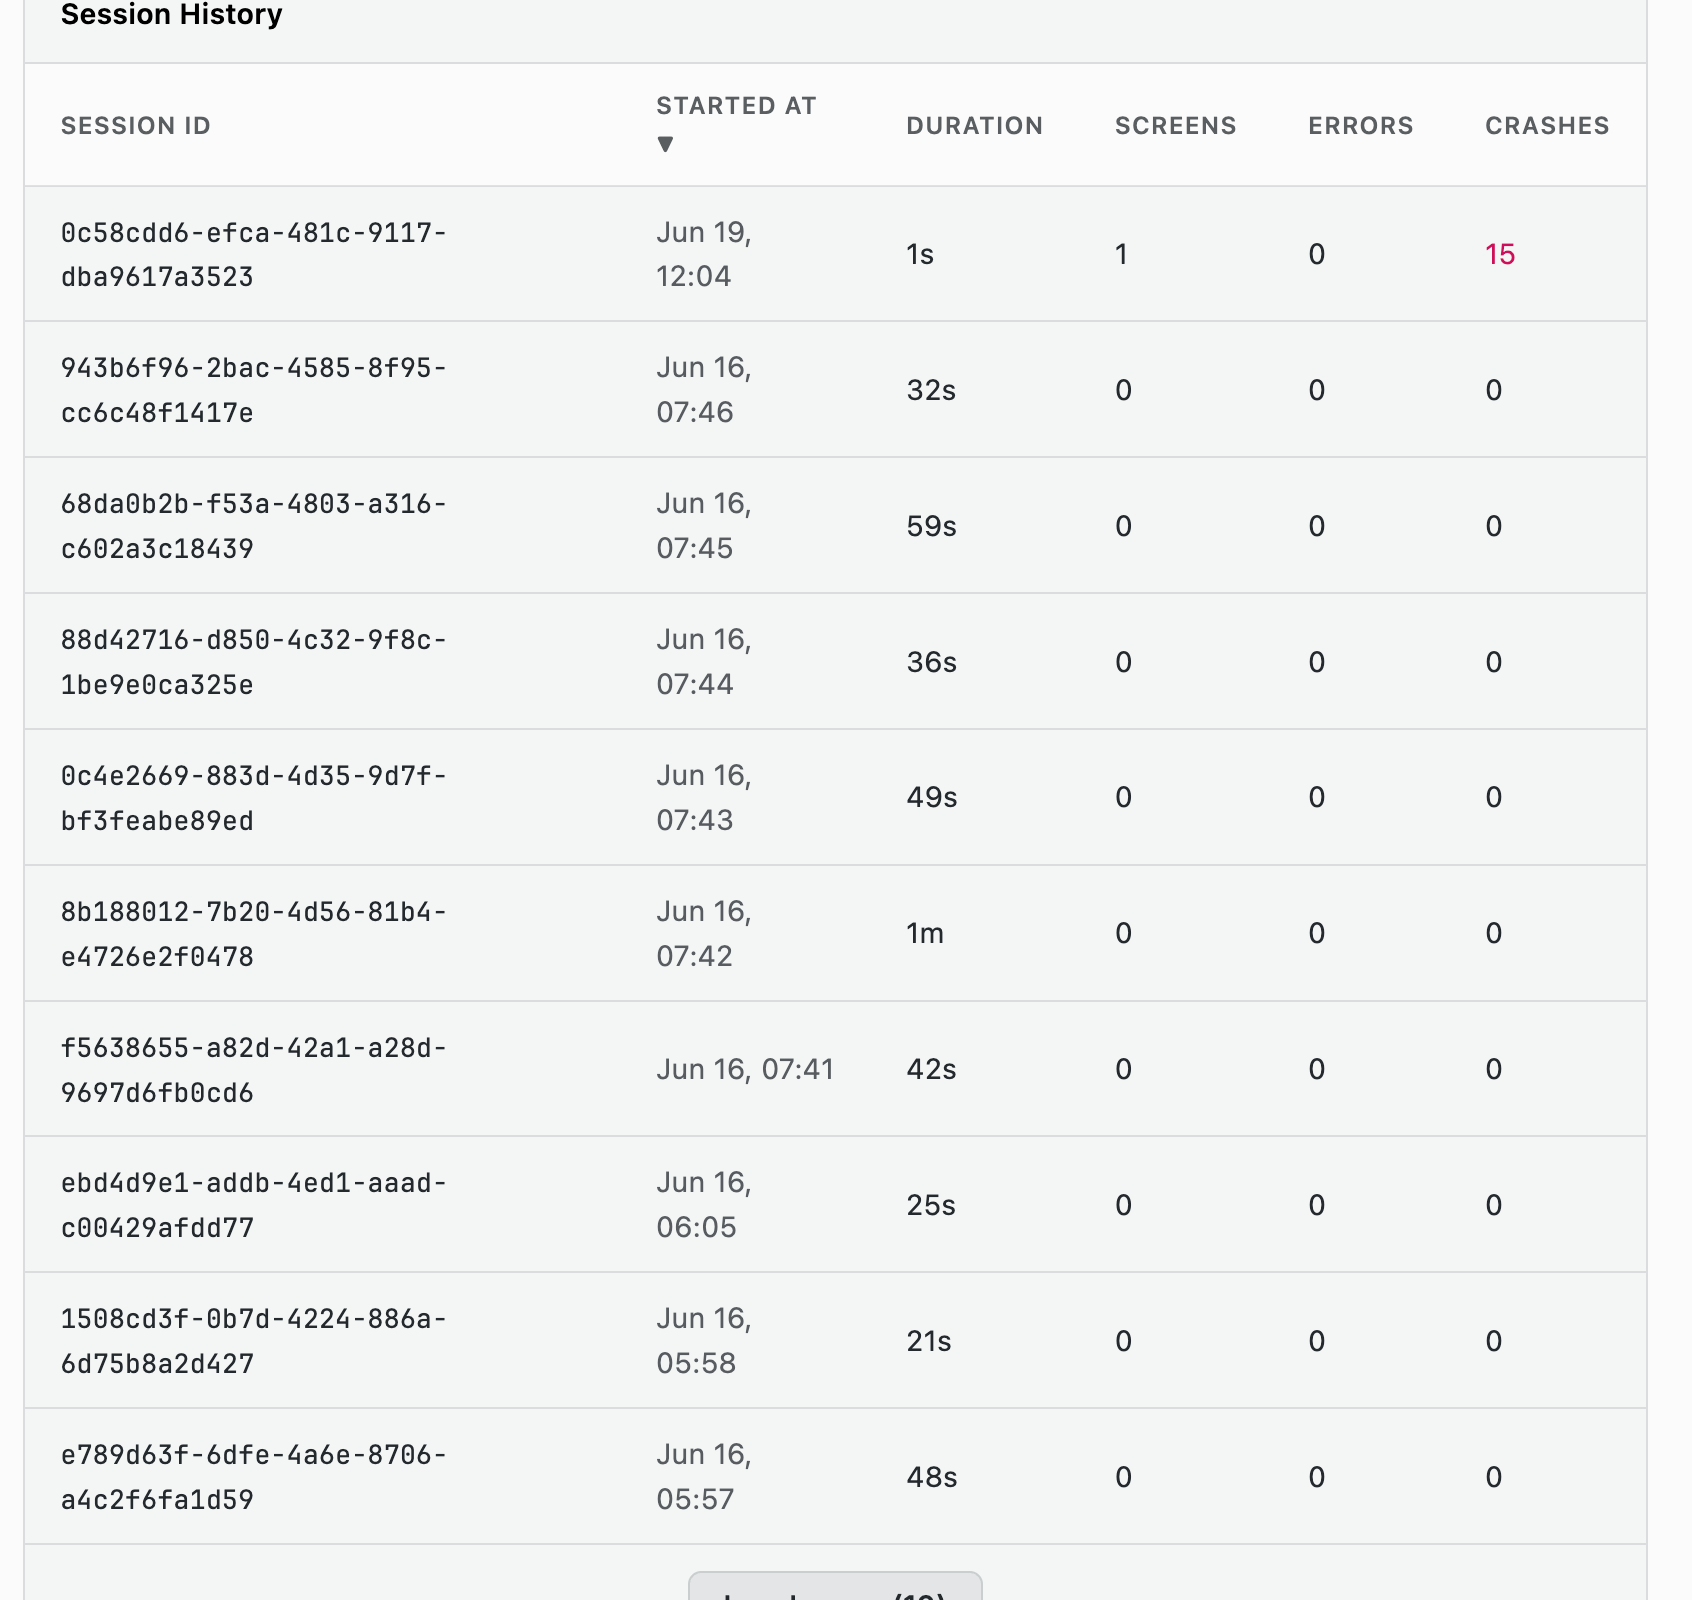Open session 1508cd3f-0b7d-4224-886a-6d75b8a2d427

pos(254,1341)
